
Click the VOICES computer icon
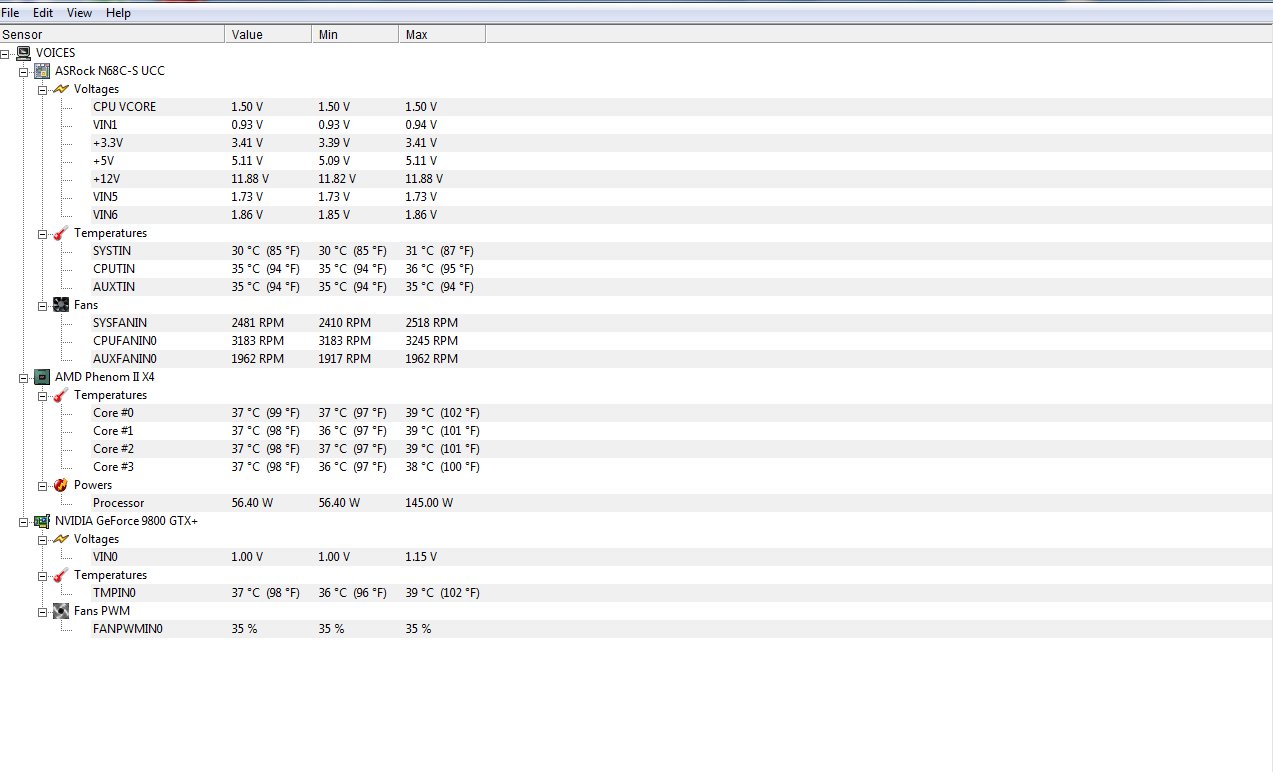(x=23, y=53)
